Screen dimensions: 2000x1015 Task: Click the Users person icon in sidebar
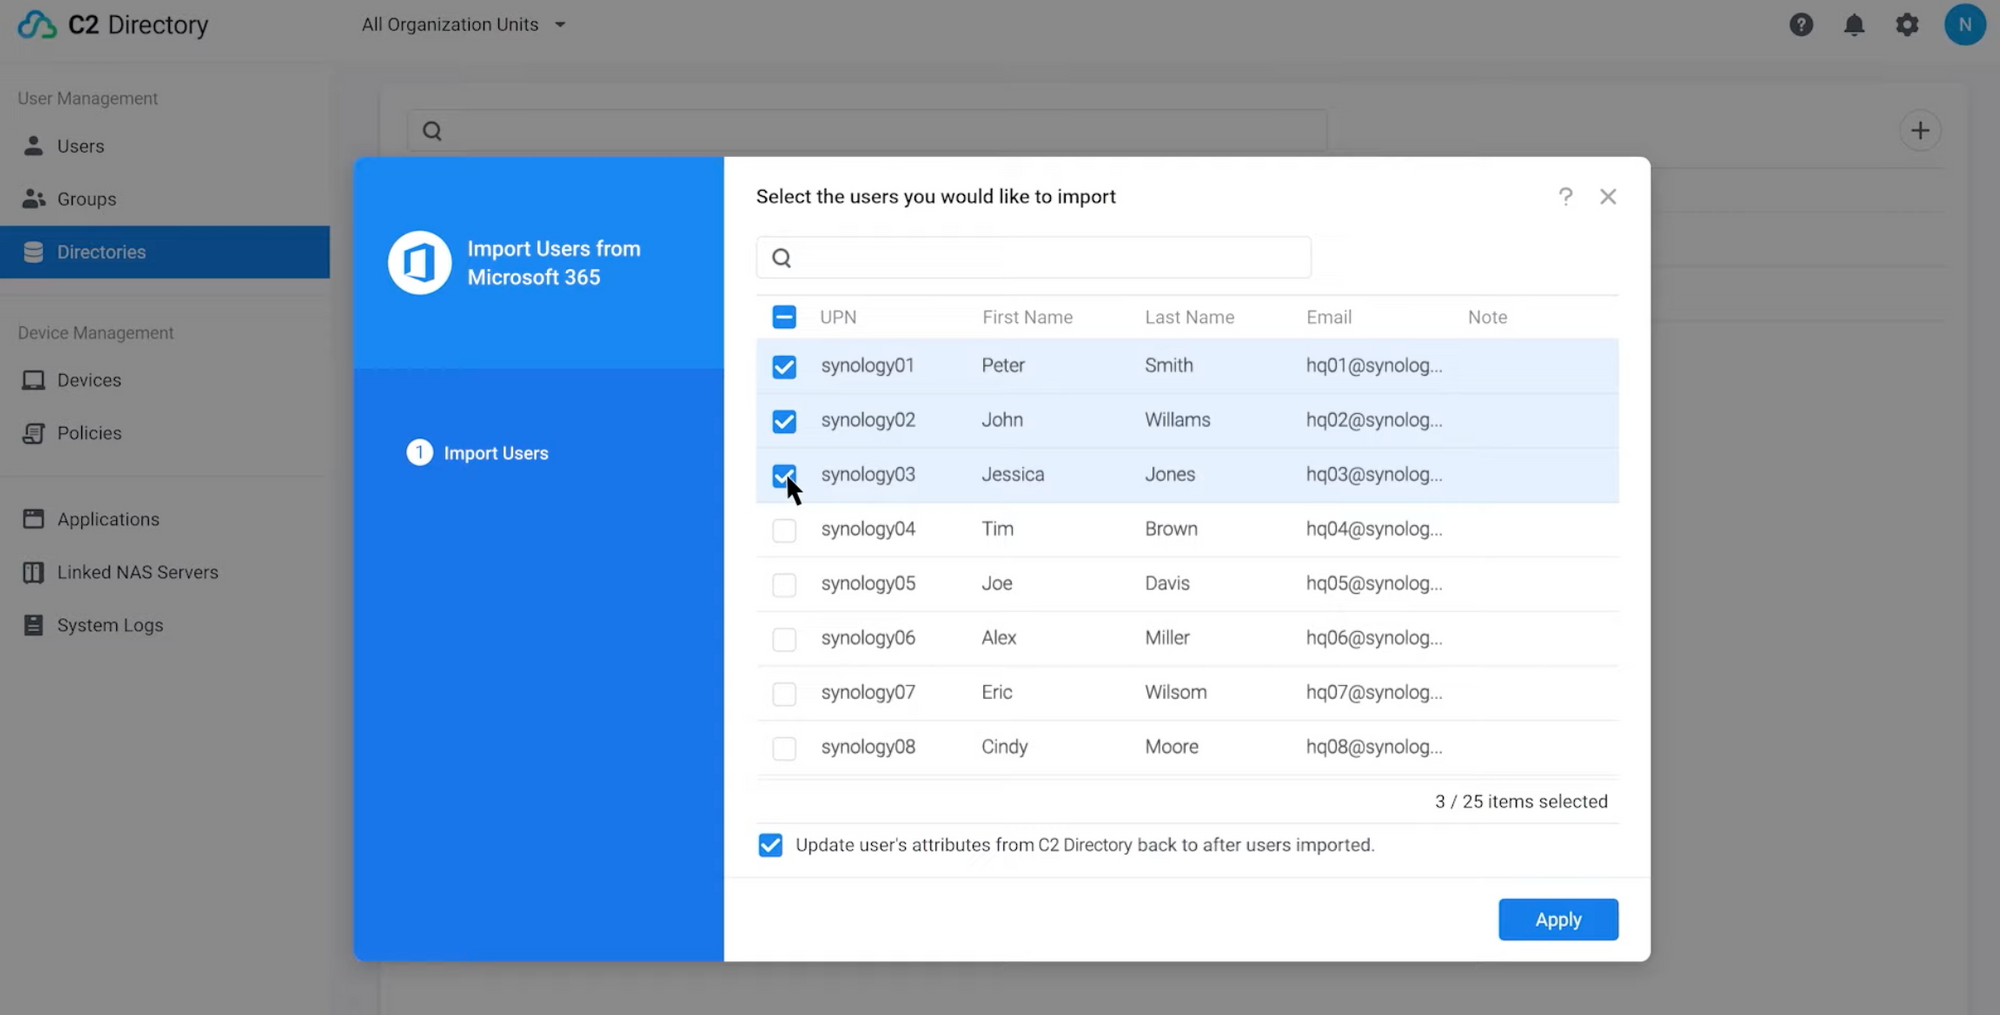33,146
